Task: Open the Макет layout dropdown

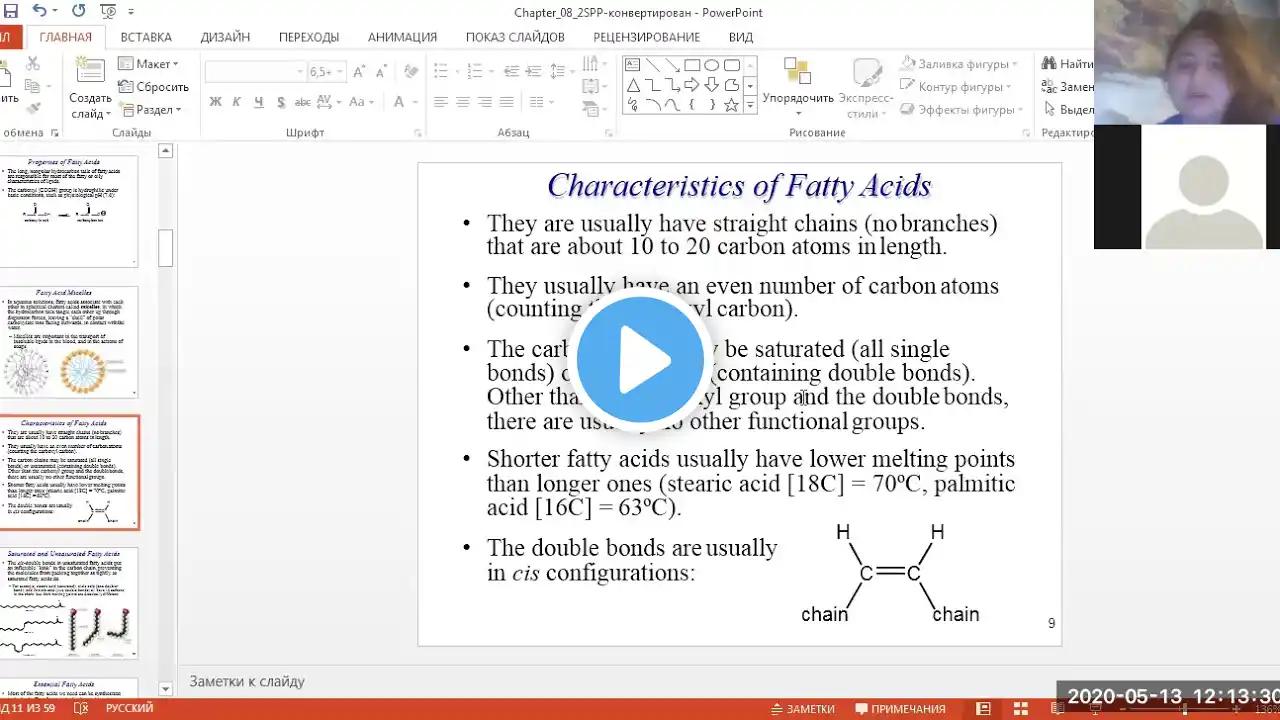Action: [148, 64]
